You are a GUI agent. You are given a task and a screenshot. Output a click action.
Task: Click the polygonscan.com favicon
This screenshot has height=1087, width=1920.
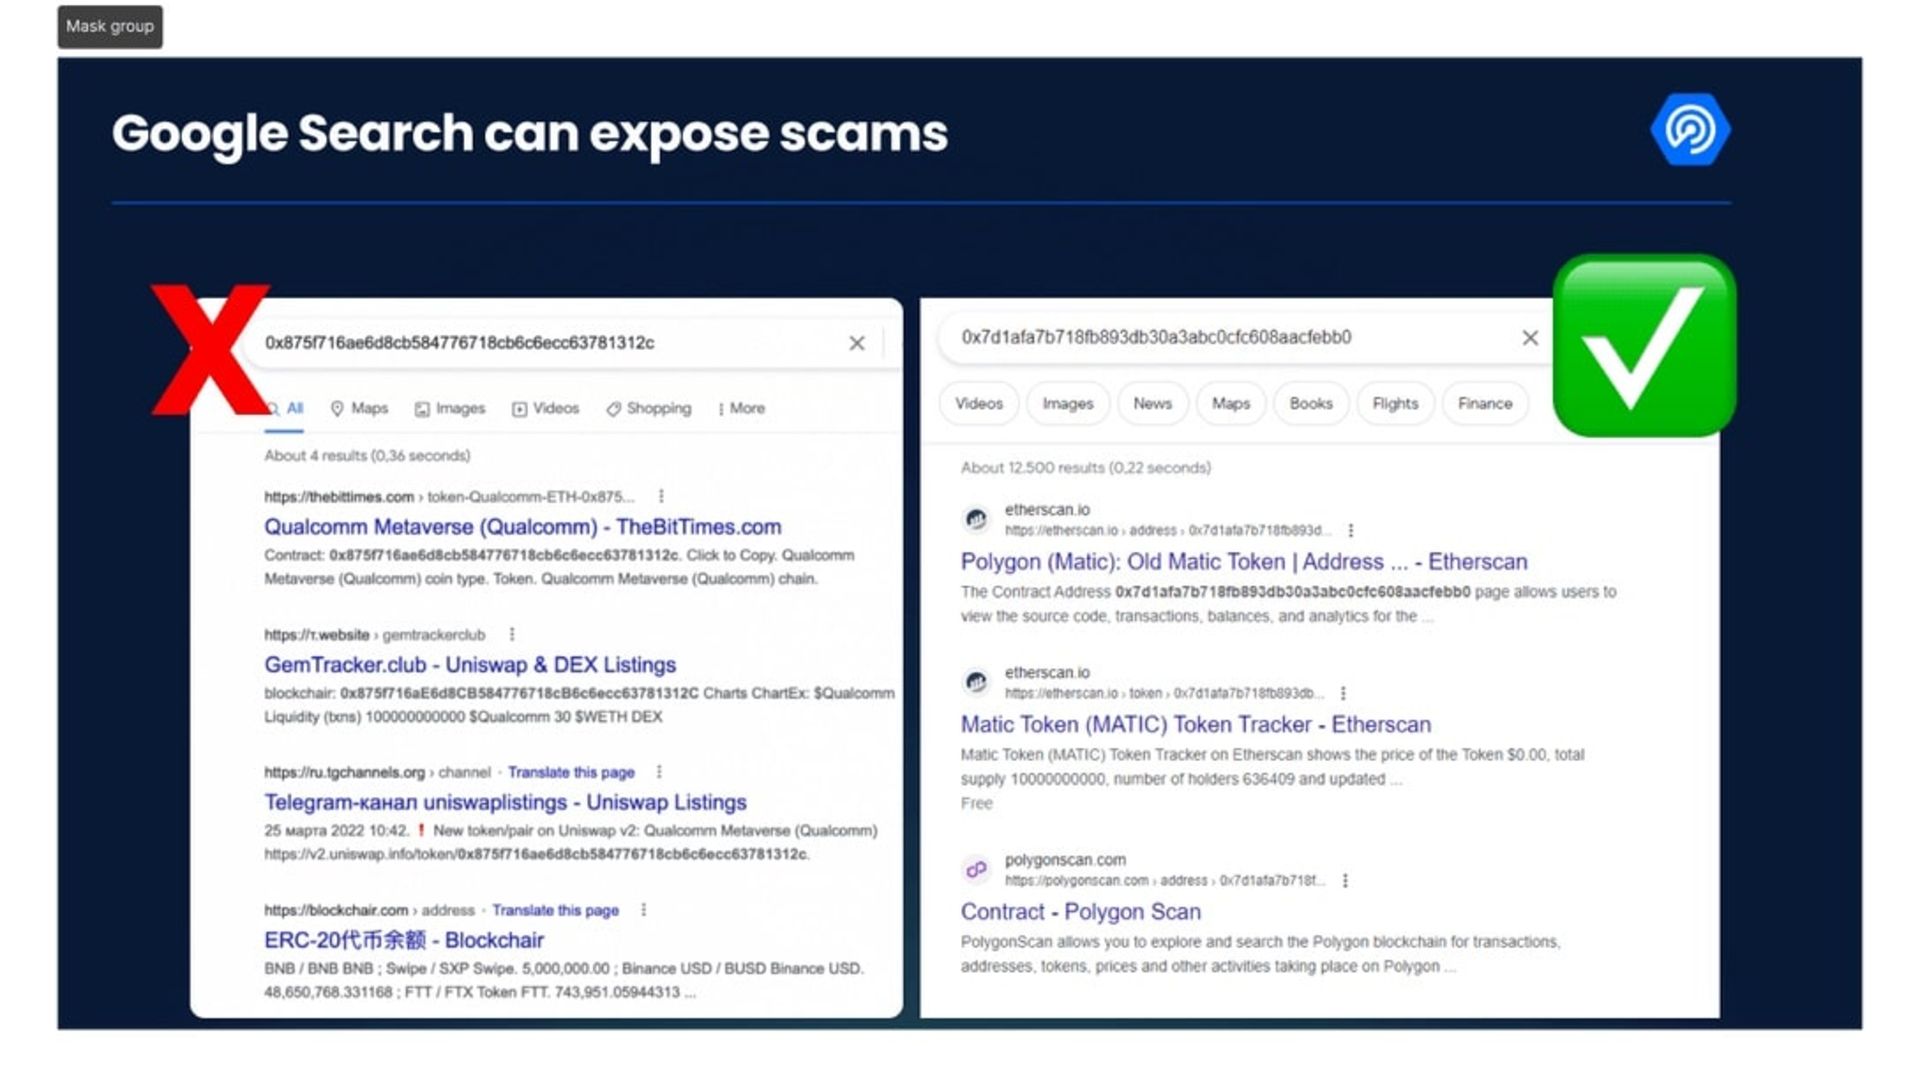[976, 869]
